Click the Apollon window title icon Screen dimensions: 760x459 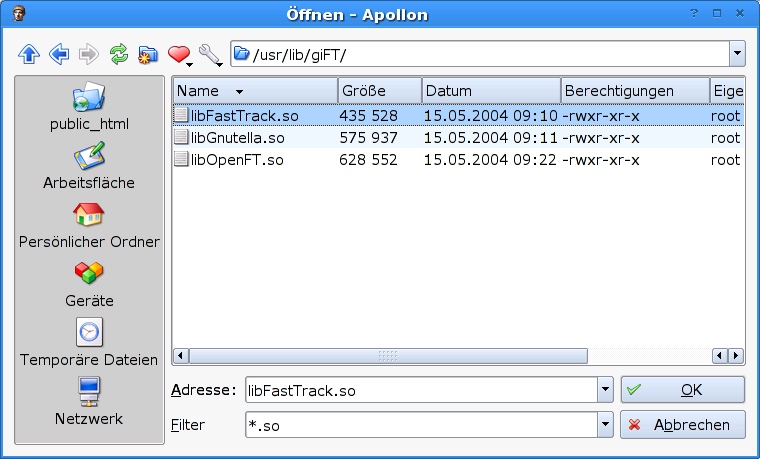18,13
